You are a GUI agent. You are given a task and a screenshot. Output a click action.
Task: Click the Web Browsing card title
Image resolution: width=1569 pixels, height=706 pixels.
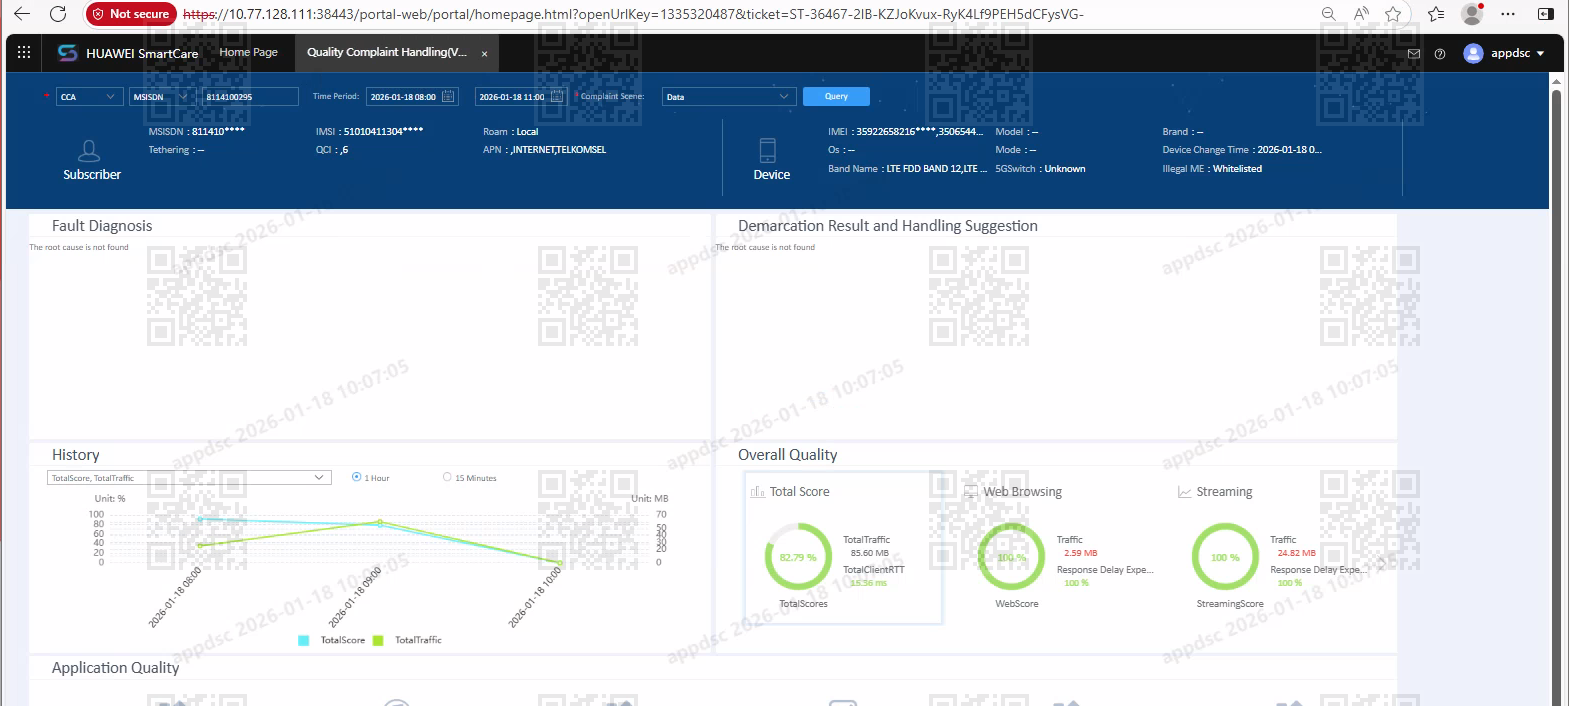click(x=1022, y=492)
